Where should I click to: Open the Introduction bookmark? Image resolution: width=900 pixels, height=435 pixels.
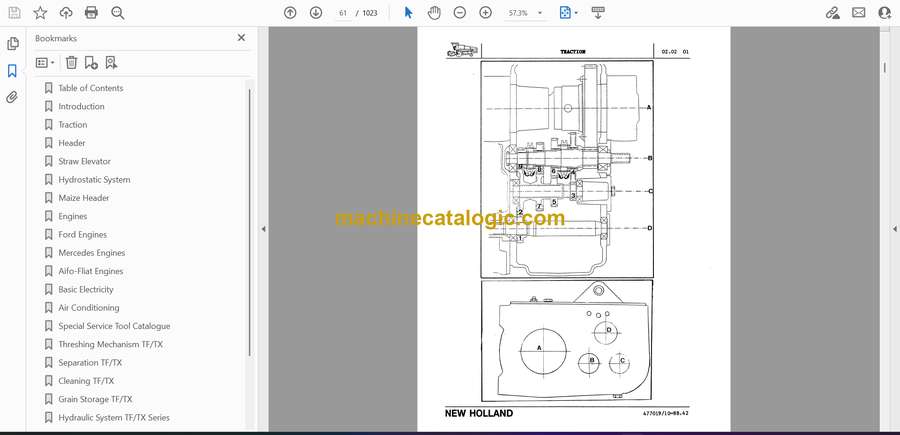point(82,106)
